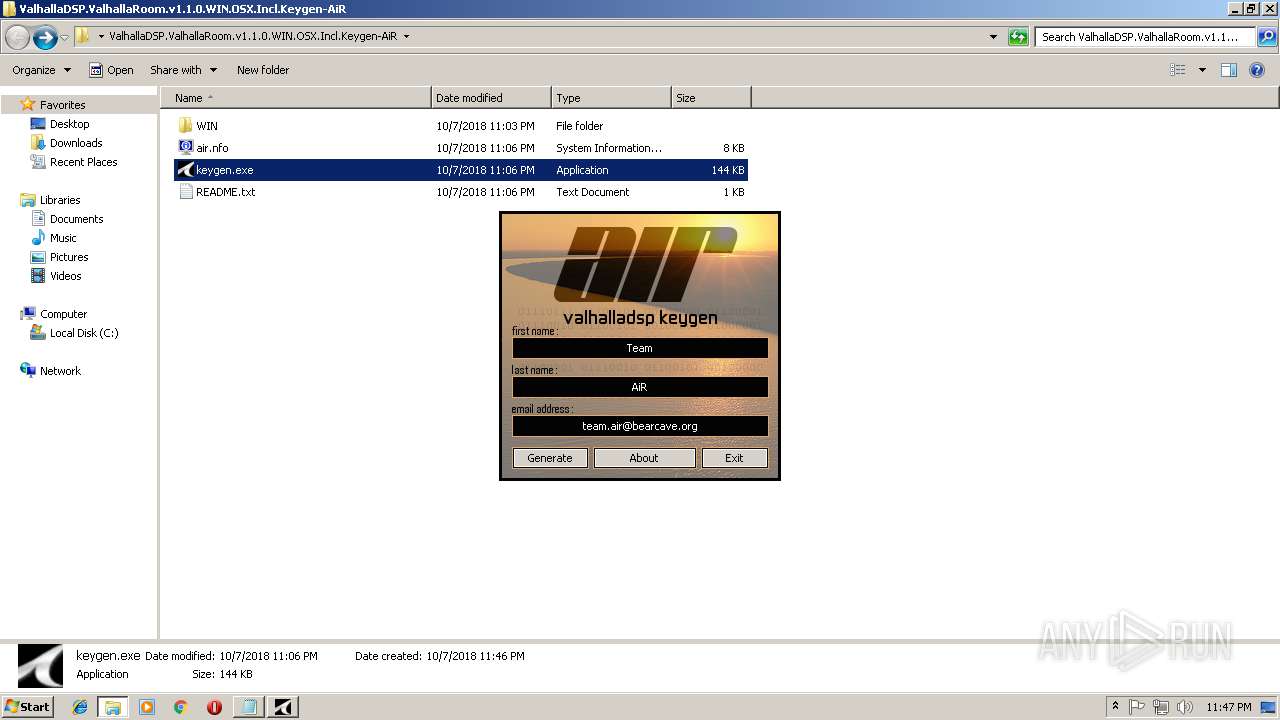Click Windows Explorer taskbar icon

coord(113,707)
